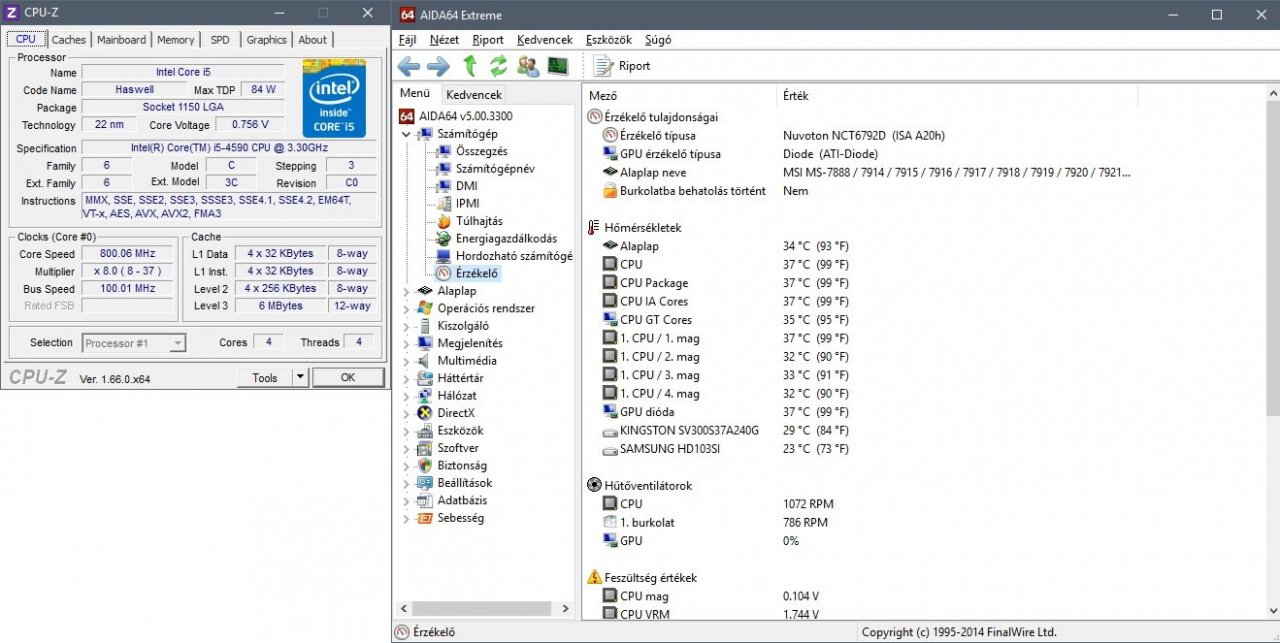Click the Eszközök tree icon

[x=424, y=431]
